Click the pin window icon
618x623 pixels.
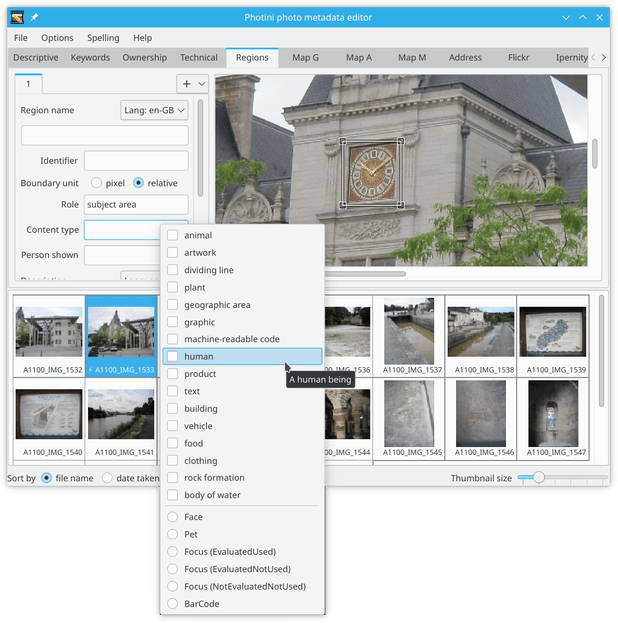(x=35, y=17)
